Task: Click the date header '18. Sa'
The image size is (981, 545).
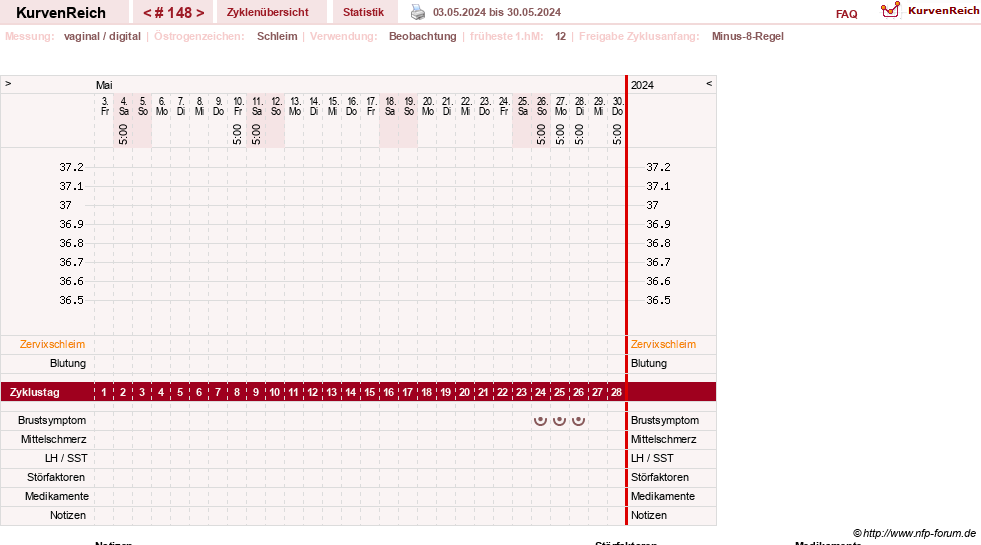Action: point(390,106)
